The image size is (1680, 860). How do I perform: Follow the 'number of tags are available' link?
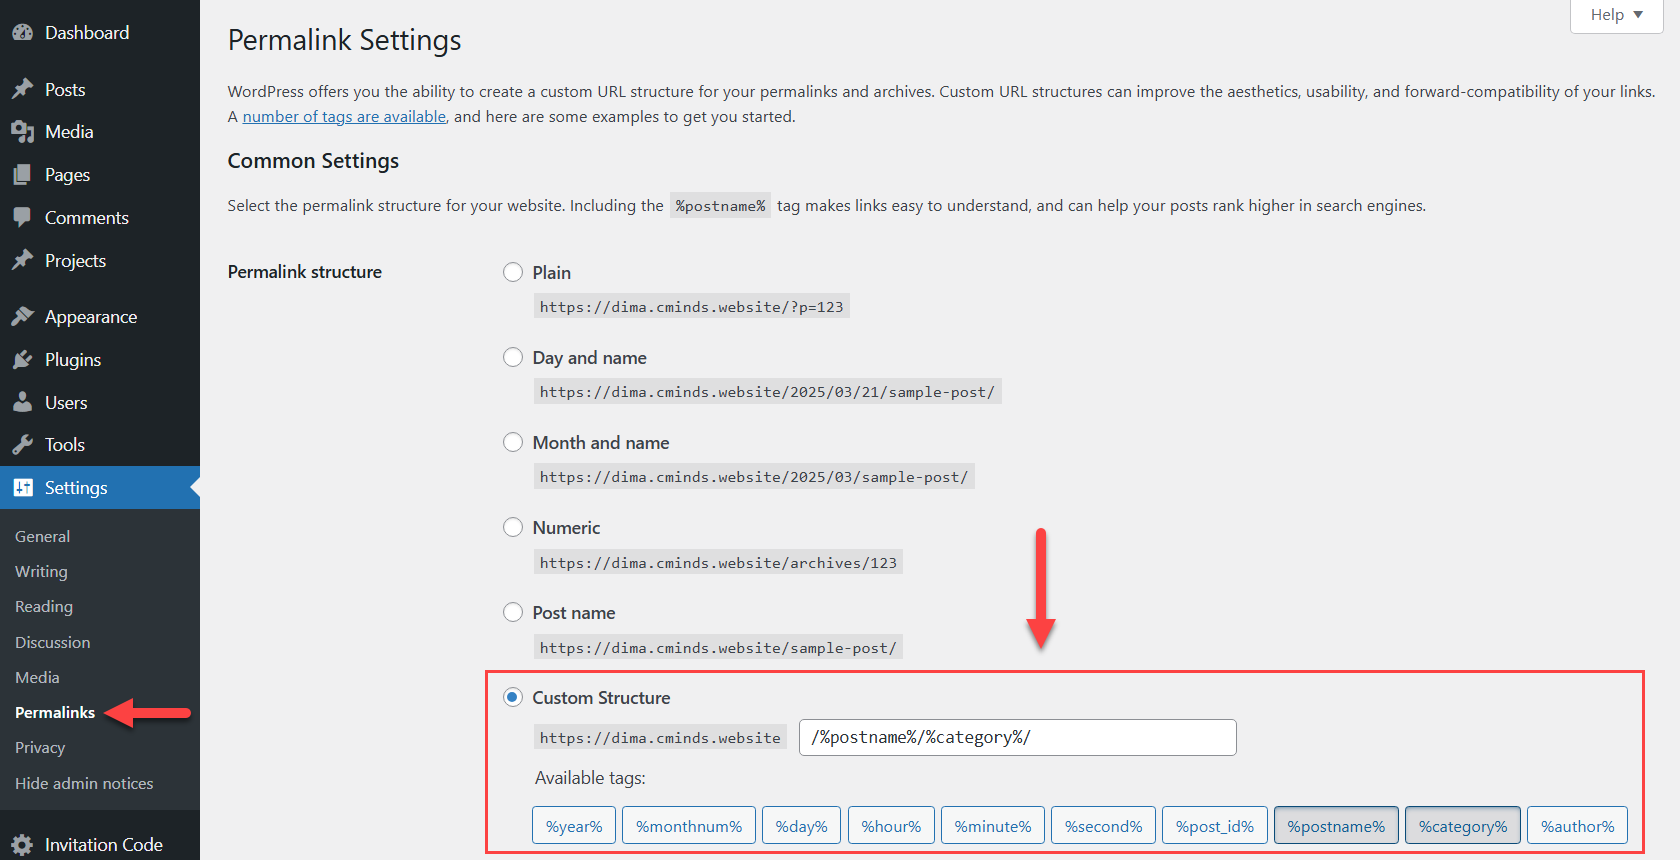coord(344,117)
